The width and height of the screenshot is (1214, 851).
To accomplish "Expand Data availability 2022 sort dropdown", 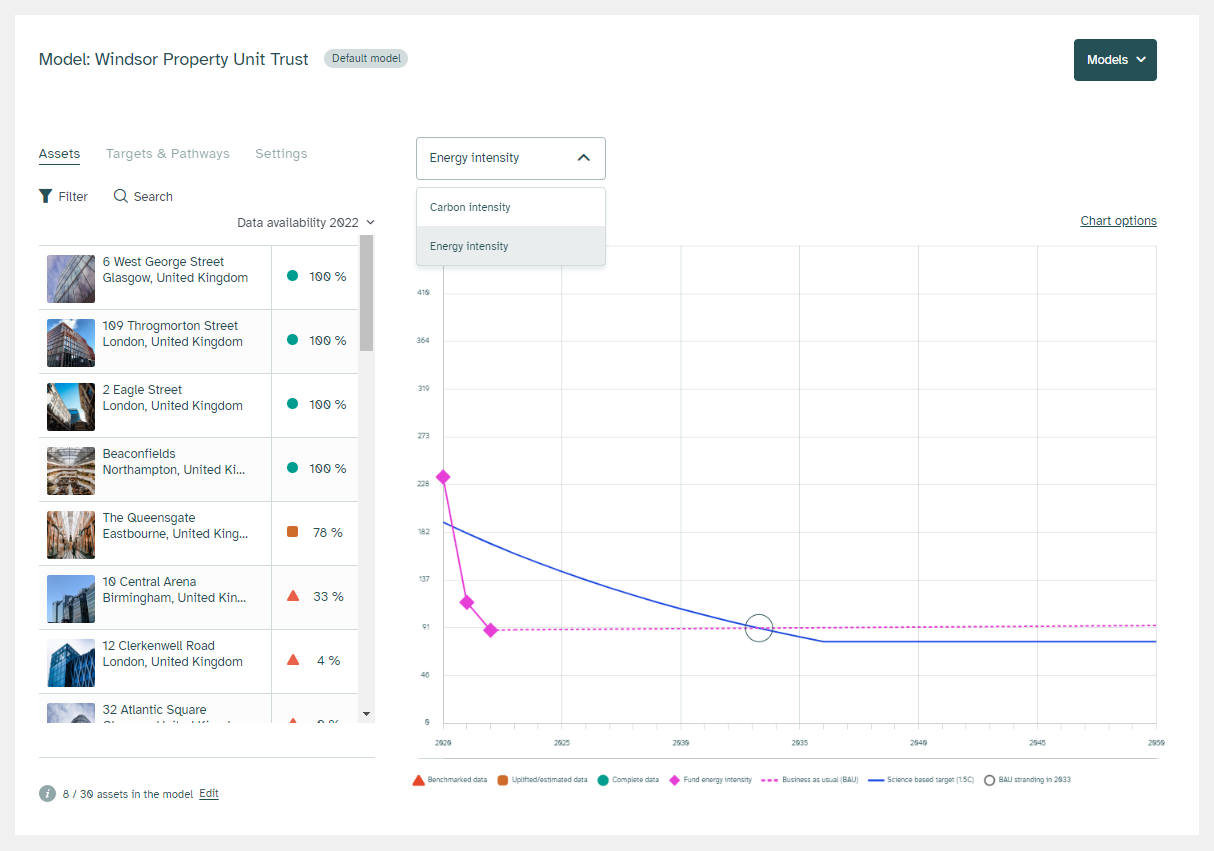I will pos(306,222).
